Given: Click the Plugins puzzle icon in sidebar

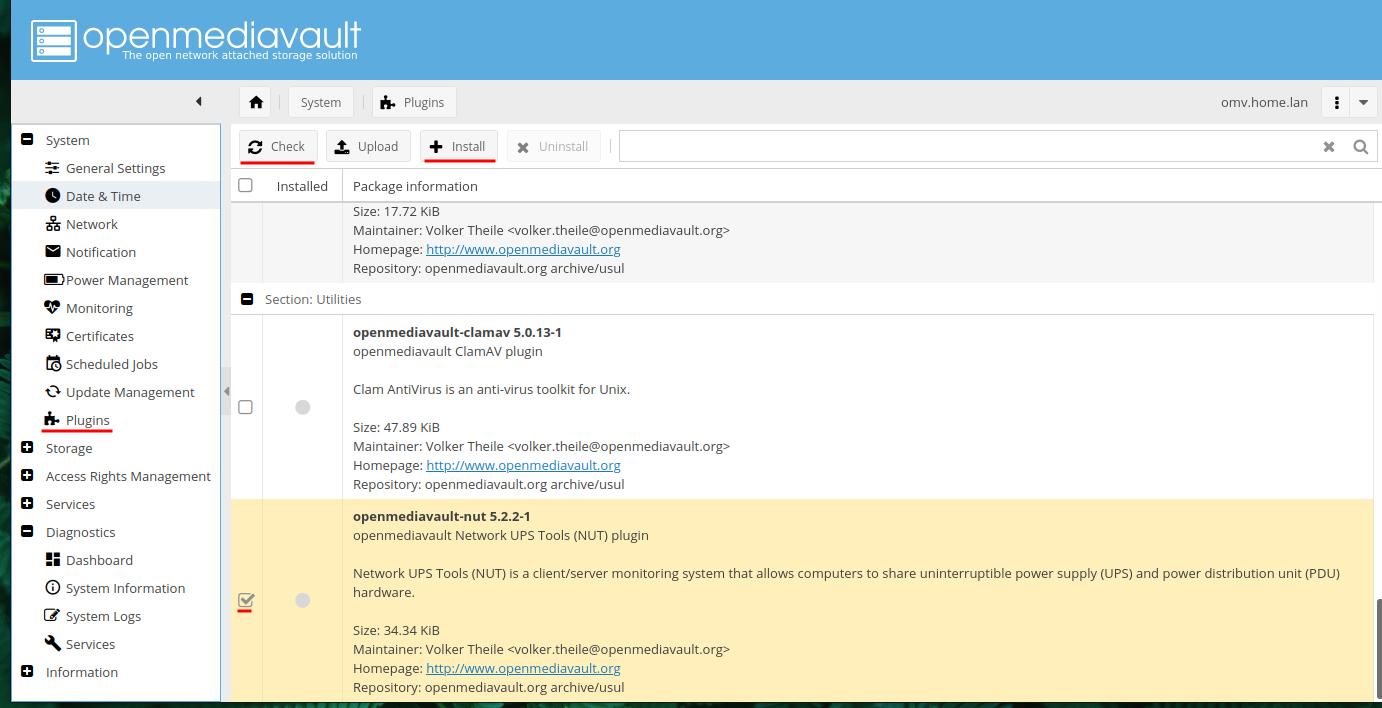Looking at the screenshot, I should pyautogui.click(x=53, y=420).
